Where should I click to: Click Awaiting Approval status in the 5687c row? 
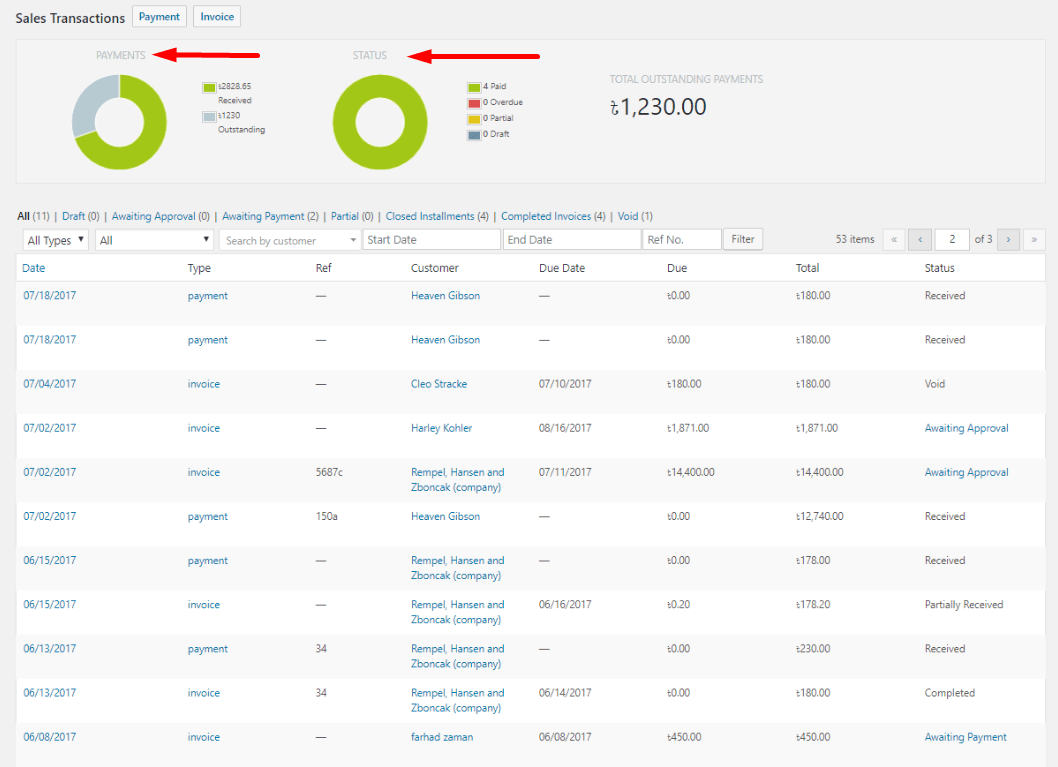click(966, 472)
